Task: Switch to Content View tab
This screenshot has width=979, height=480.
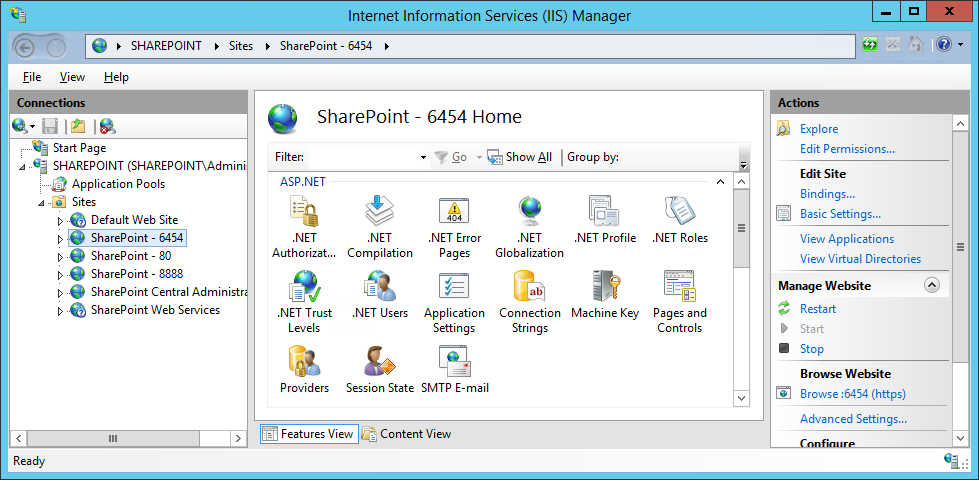Action: click(407, 434)
